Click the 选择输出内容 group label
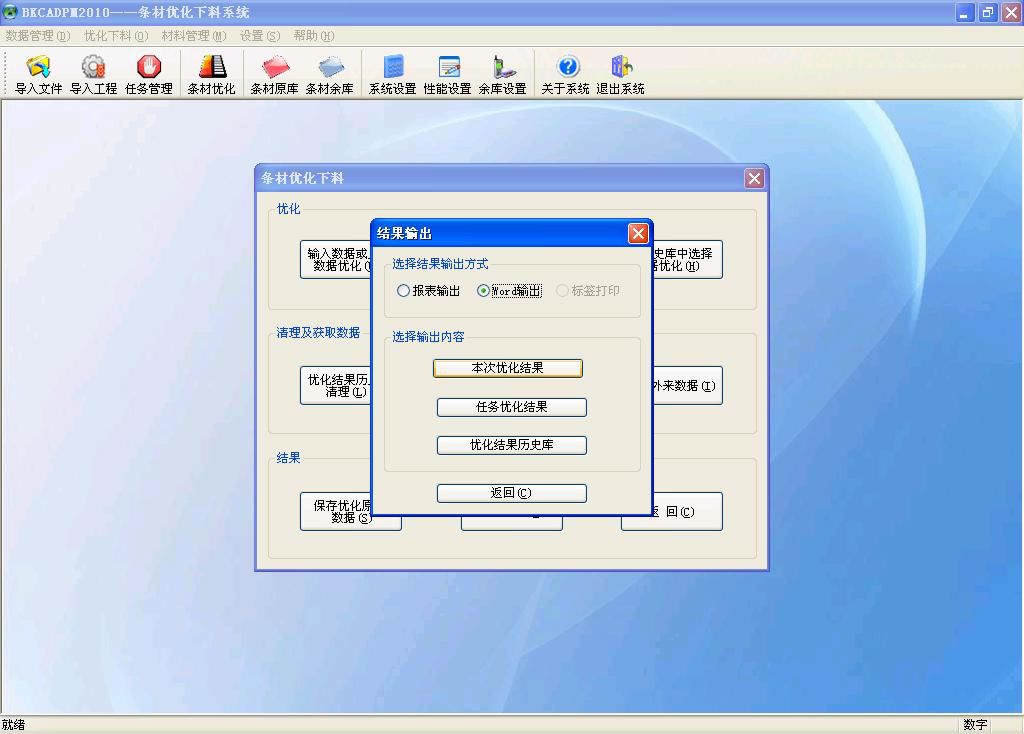1024x734 pixels. pos(428,337)
